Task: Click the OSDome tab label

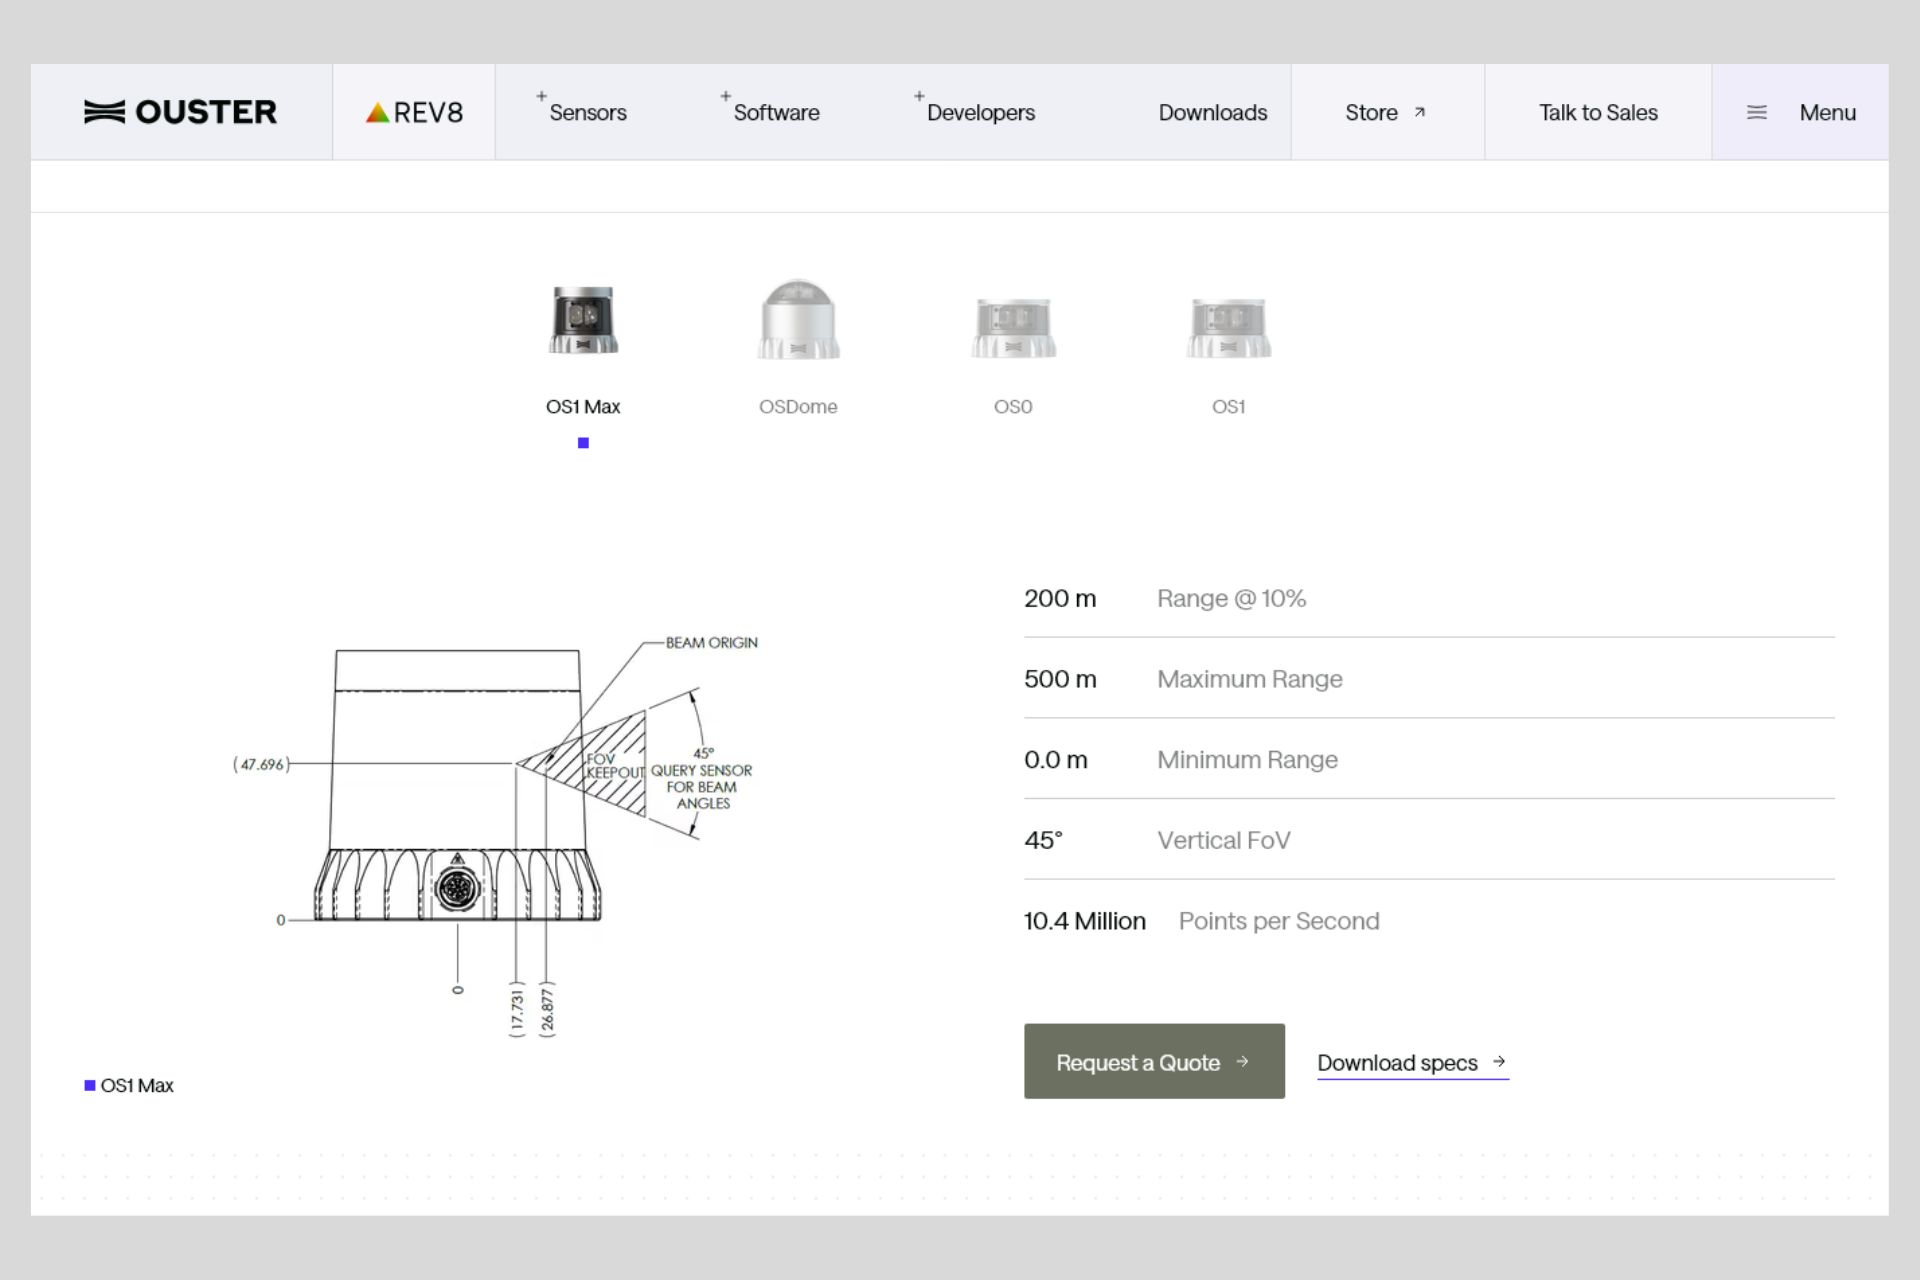Action: click(x=798, y=407)
